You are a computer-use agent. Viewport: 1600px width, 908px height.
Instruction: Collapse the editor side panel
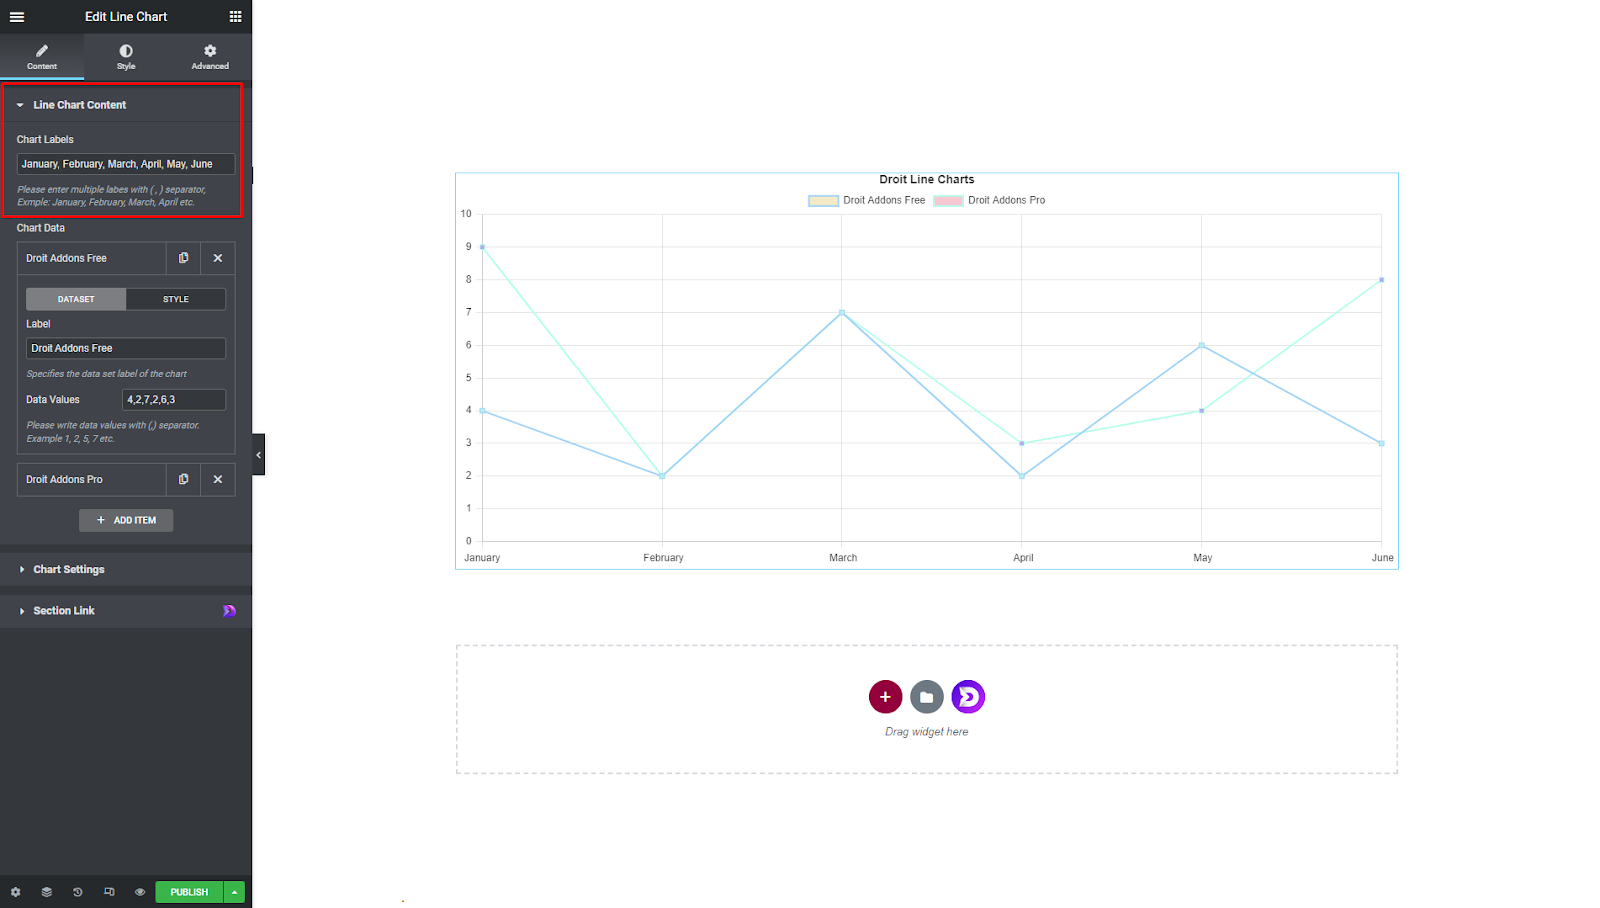tap(258, 455)
